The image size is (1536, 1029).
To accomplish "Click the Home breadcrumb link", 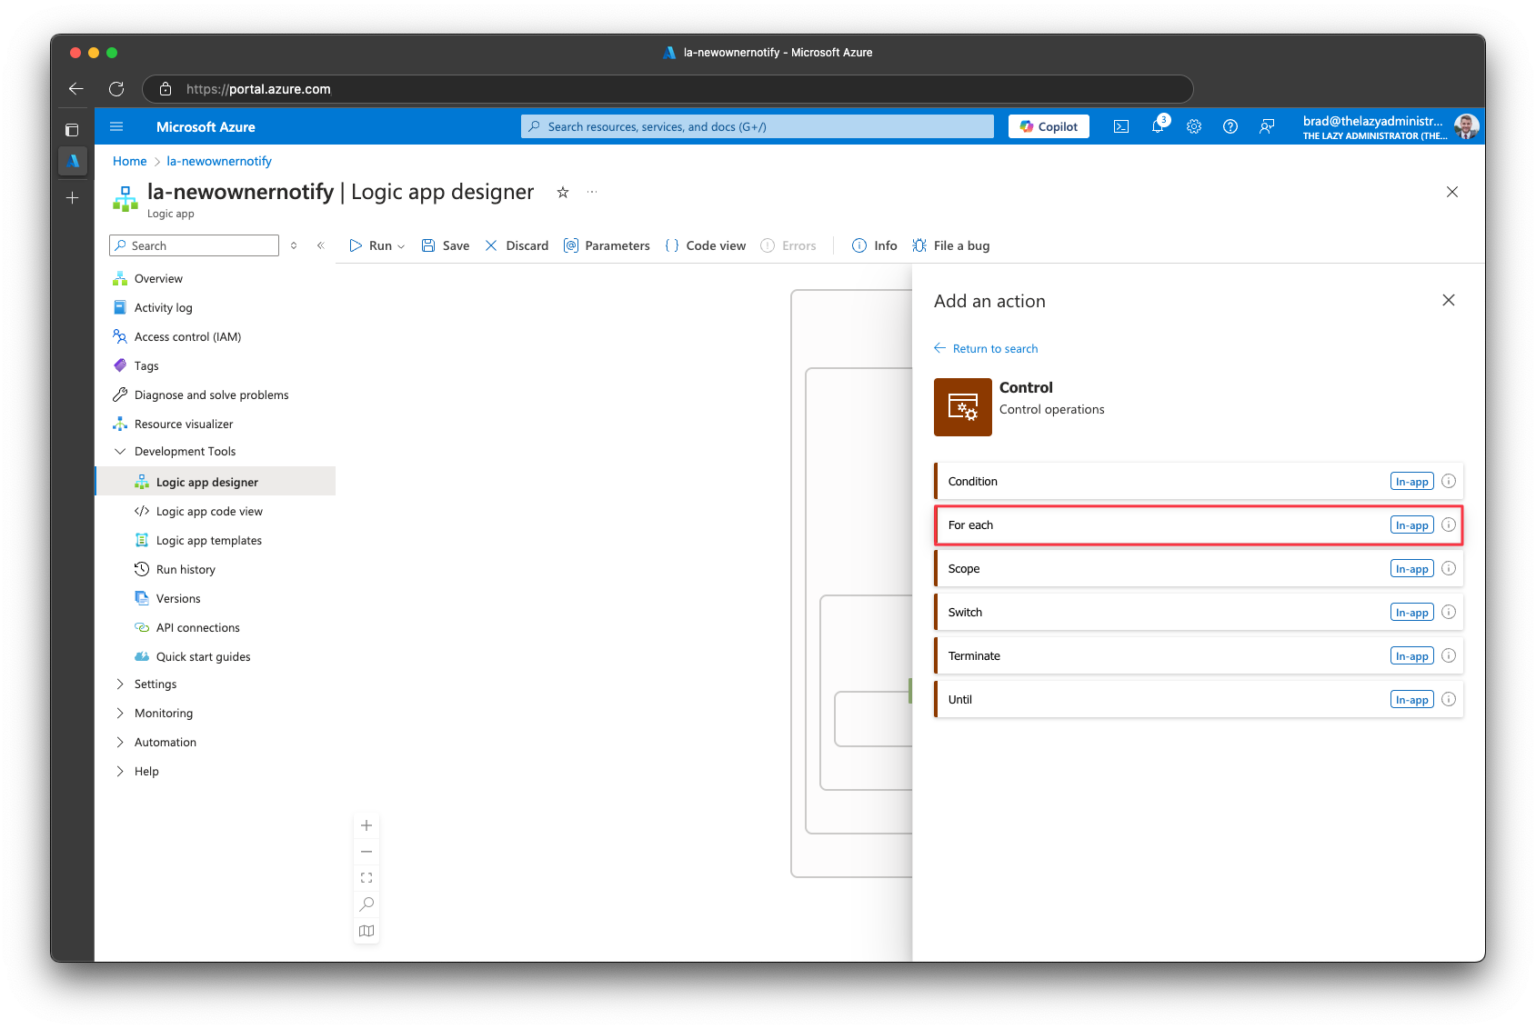I will tap(129, 161).
